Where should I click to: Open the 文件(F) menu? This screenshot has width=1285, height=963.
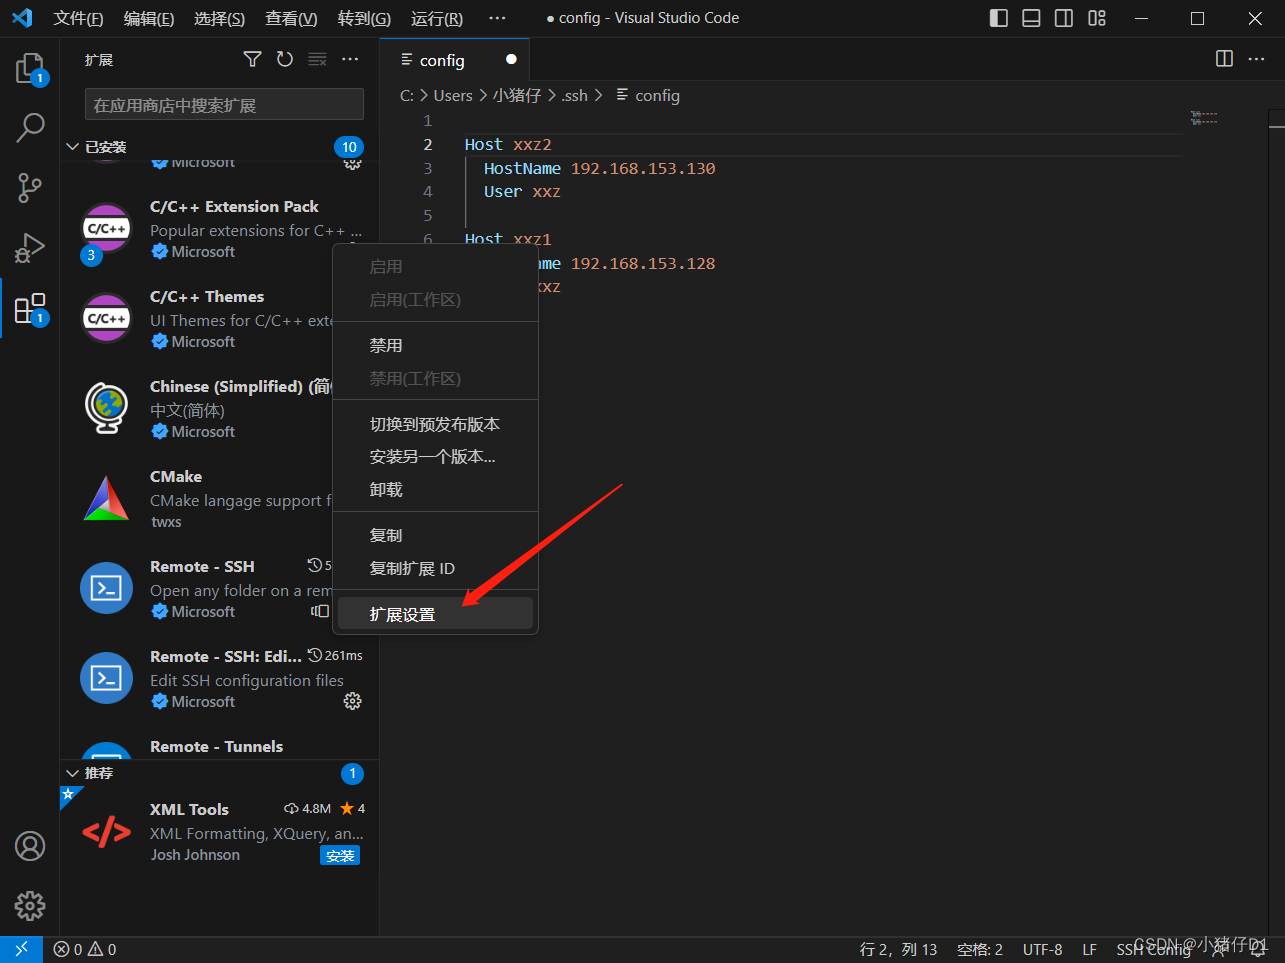pyautogui.click(x=78, y=18)
